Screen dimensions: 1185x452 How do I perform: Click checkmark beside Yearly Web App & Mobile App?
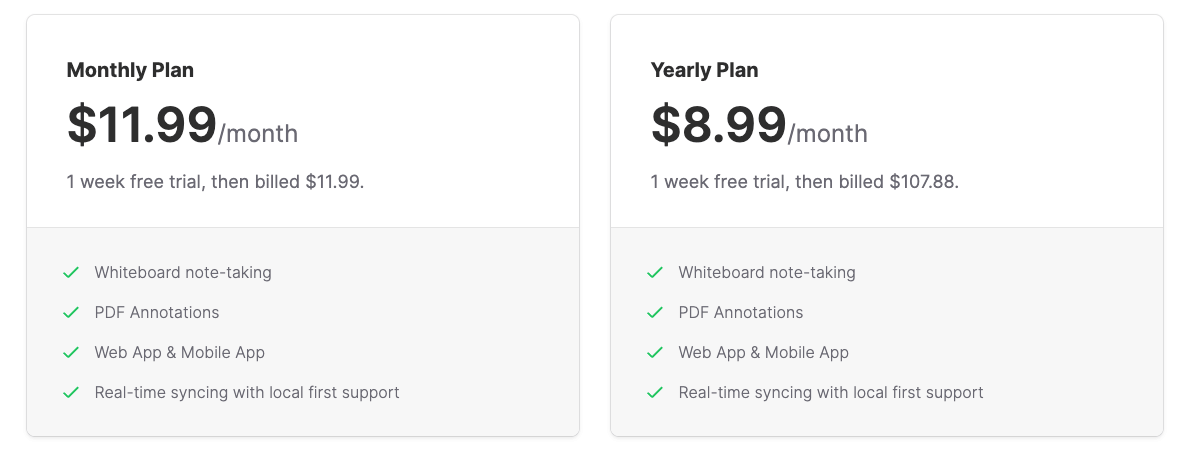click(655, 352)
